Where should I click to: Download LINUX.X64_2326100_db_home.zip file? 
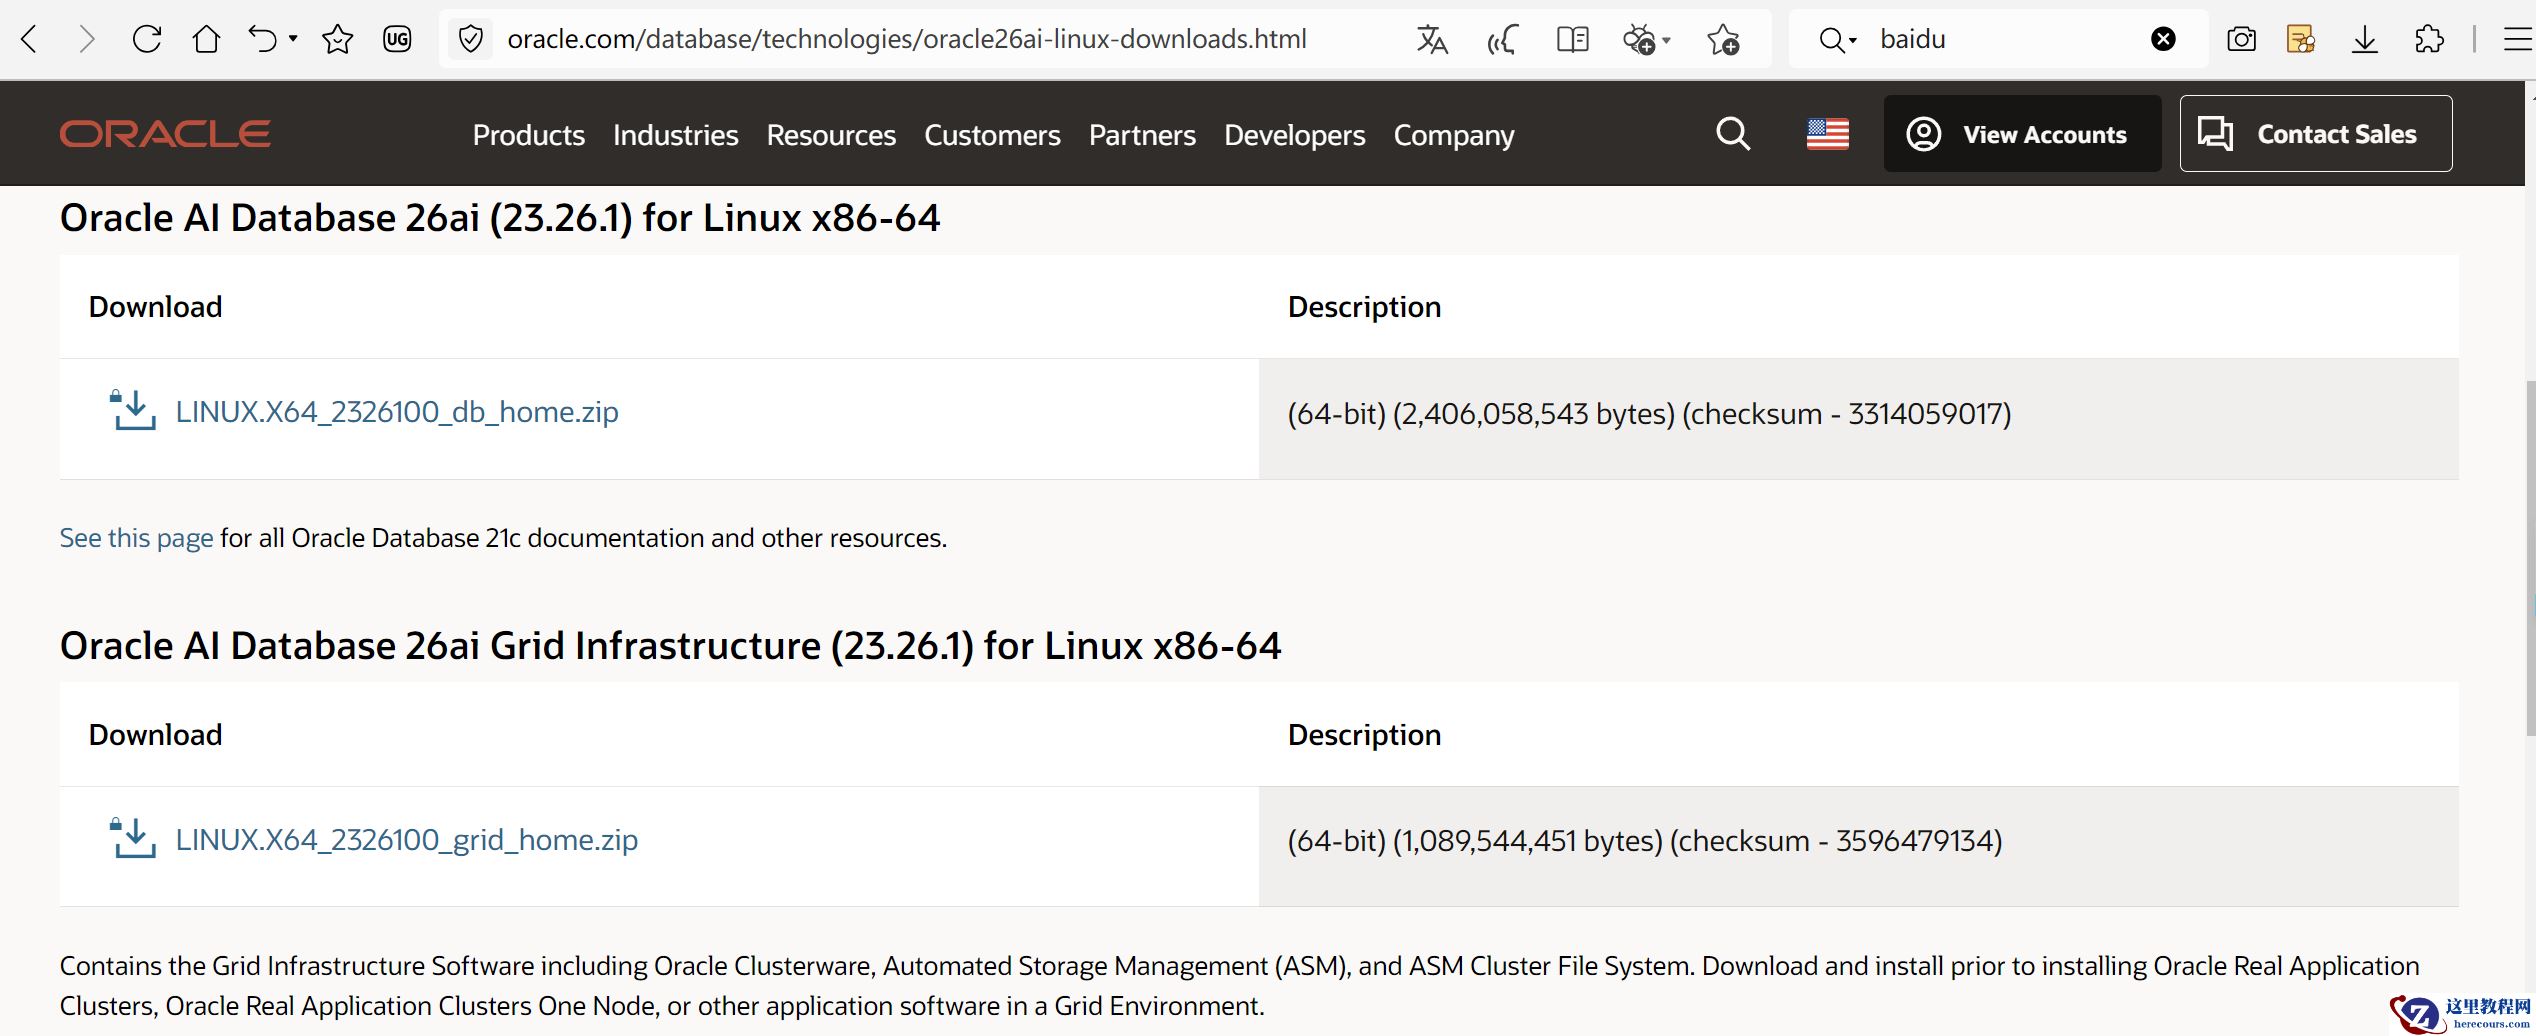[396, 412]
